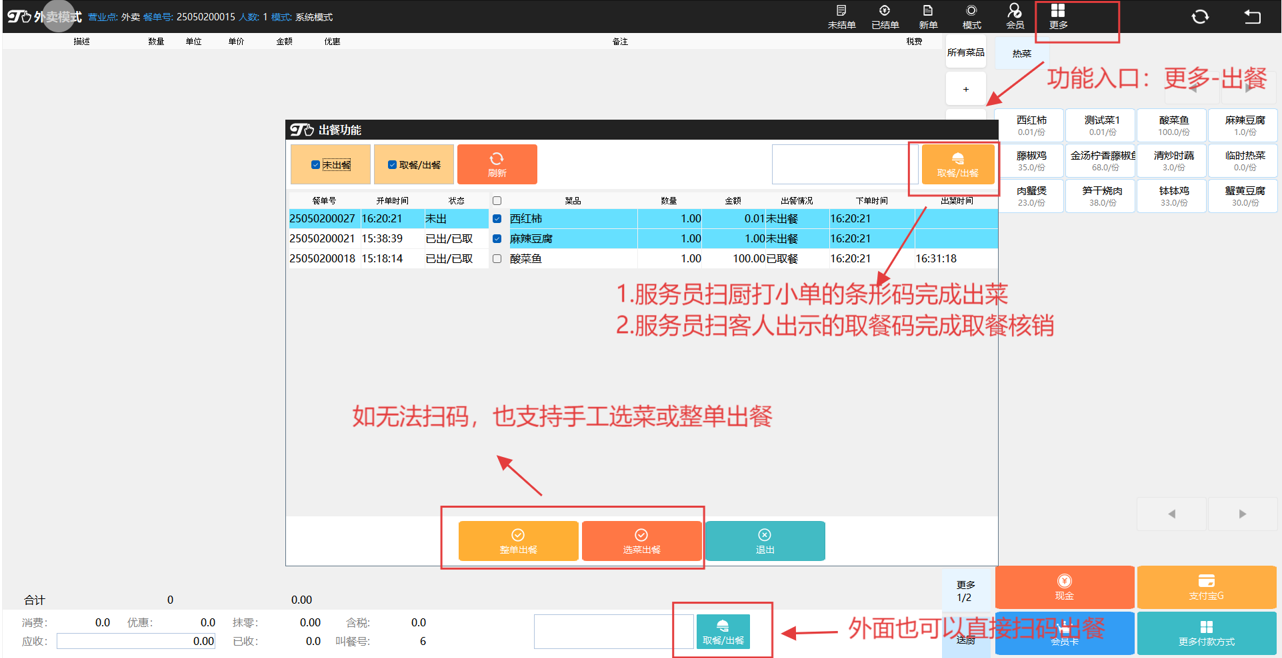Create a new order with 新单
This screenshot has width=1282, height=658.
point(928,16)
